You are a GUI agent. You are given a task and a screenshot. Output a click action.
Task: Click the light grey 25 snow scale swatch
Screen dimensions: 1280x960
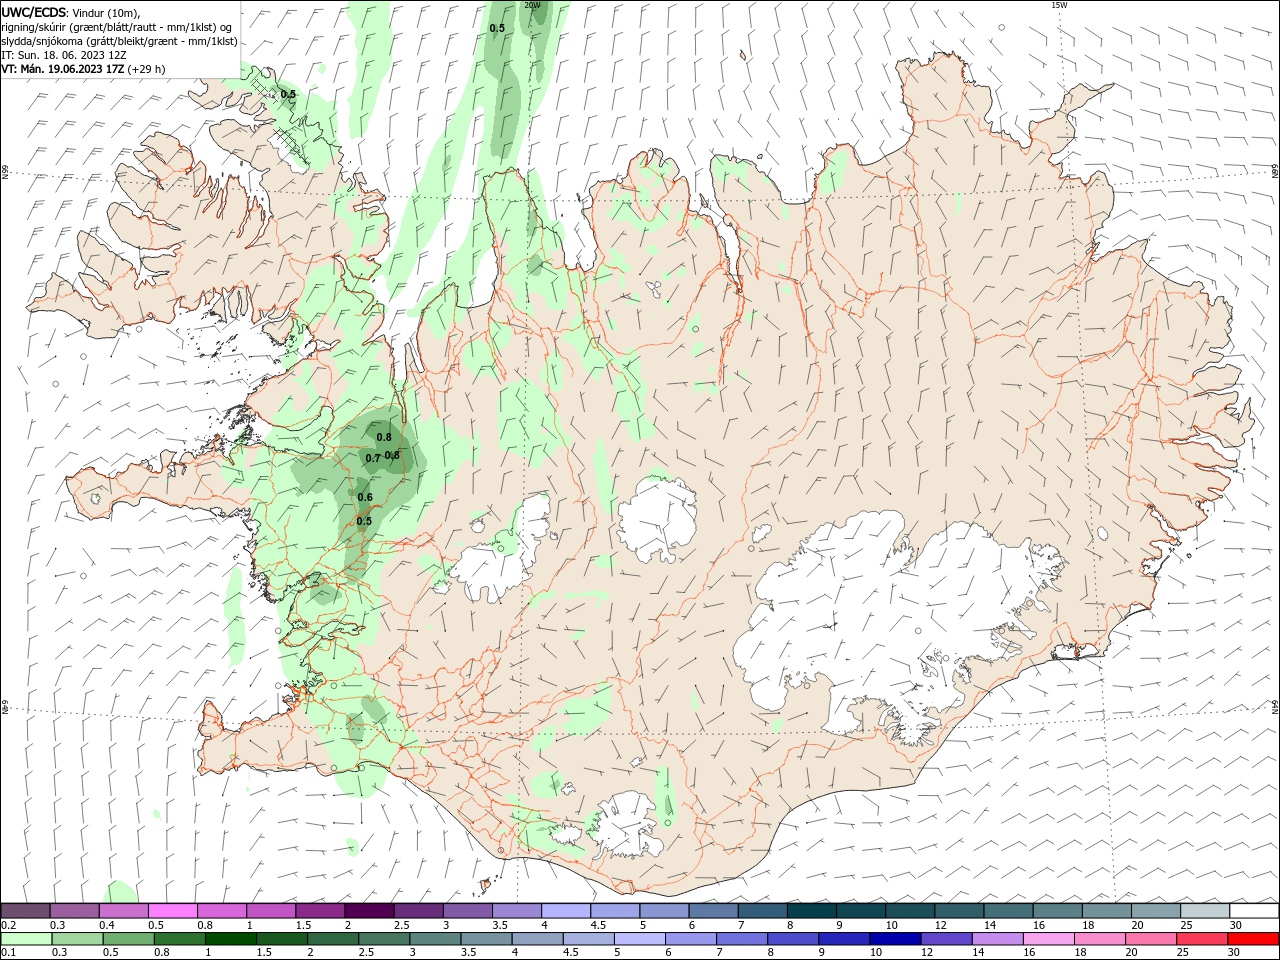[1204, 910]
